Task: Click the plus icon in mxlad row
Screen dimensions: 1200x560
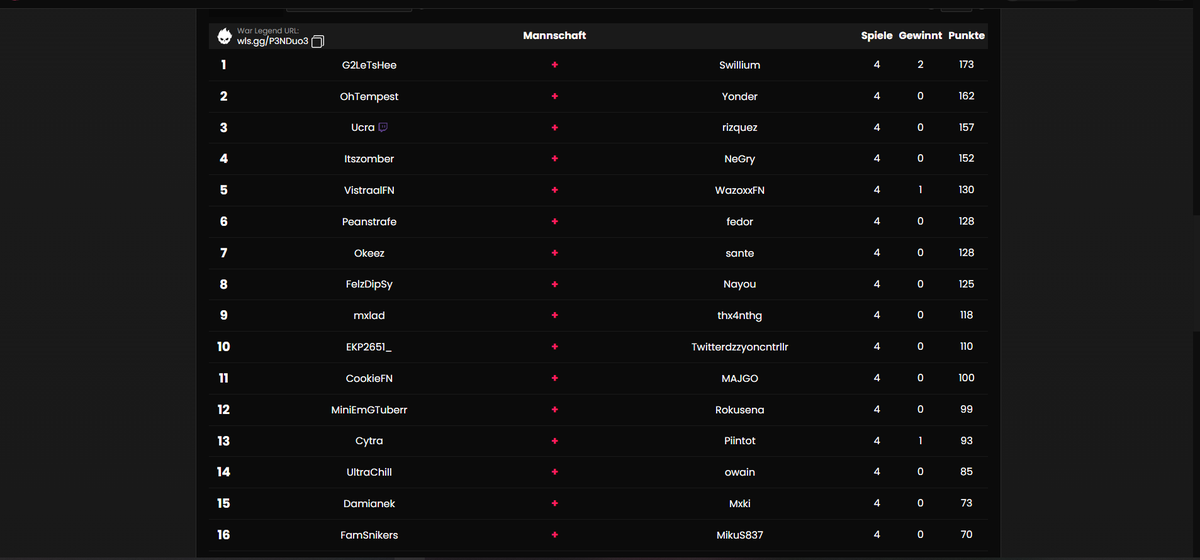Action: (554, 316)
